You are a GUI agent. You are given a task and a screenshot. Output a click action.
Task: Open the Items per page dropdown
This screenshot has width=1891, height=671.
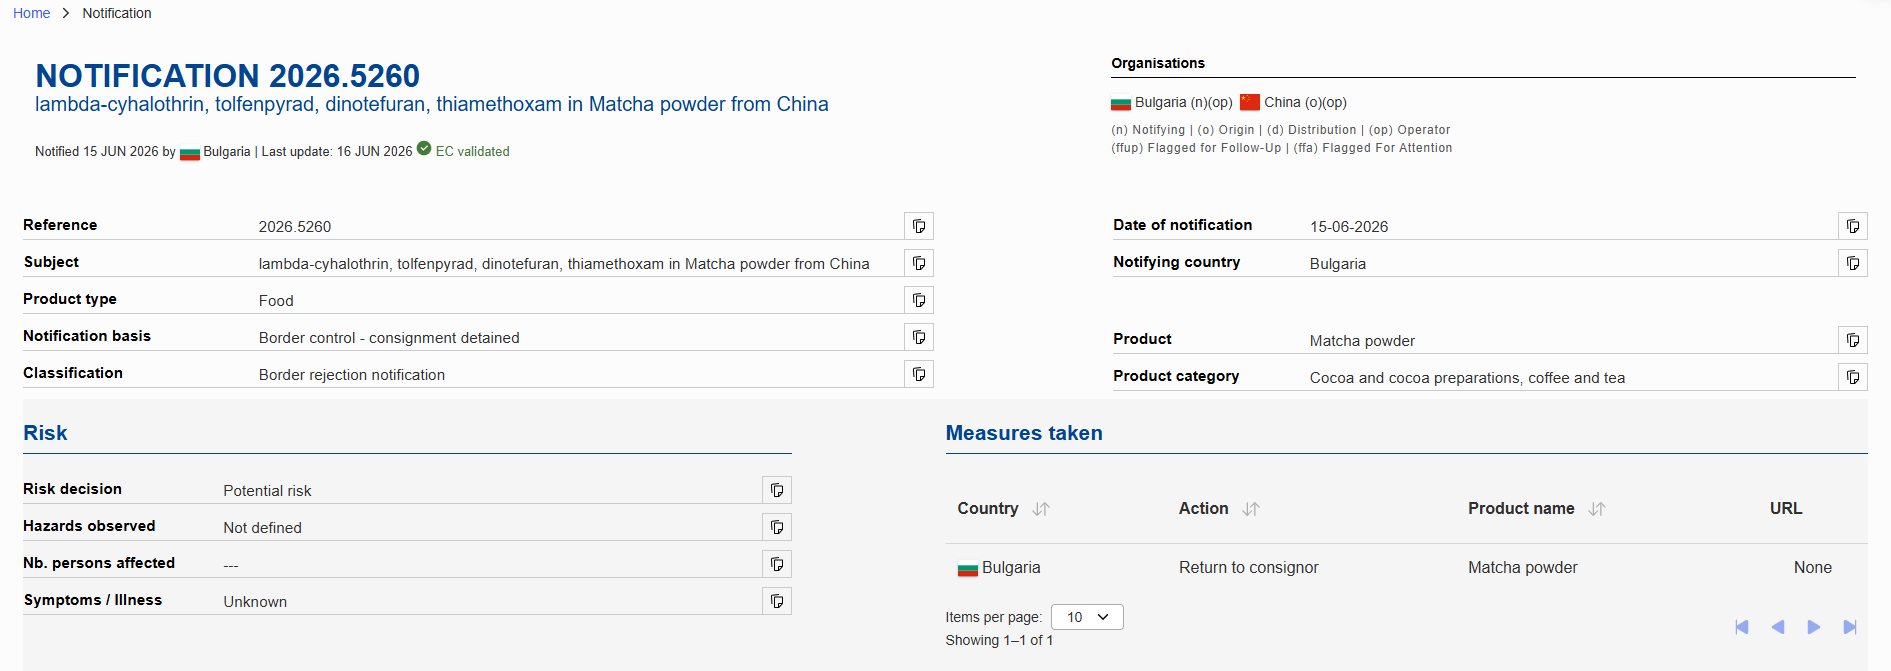[x=1087, y=617]
